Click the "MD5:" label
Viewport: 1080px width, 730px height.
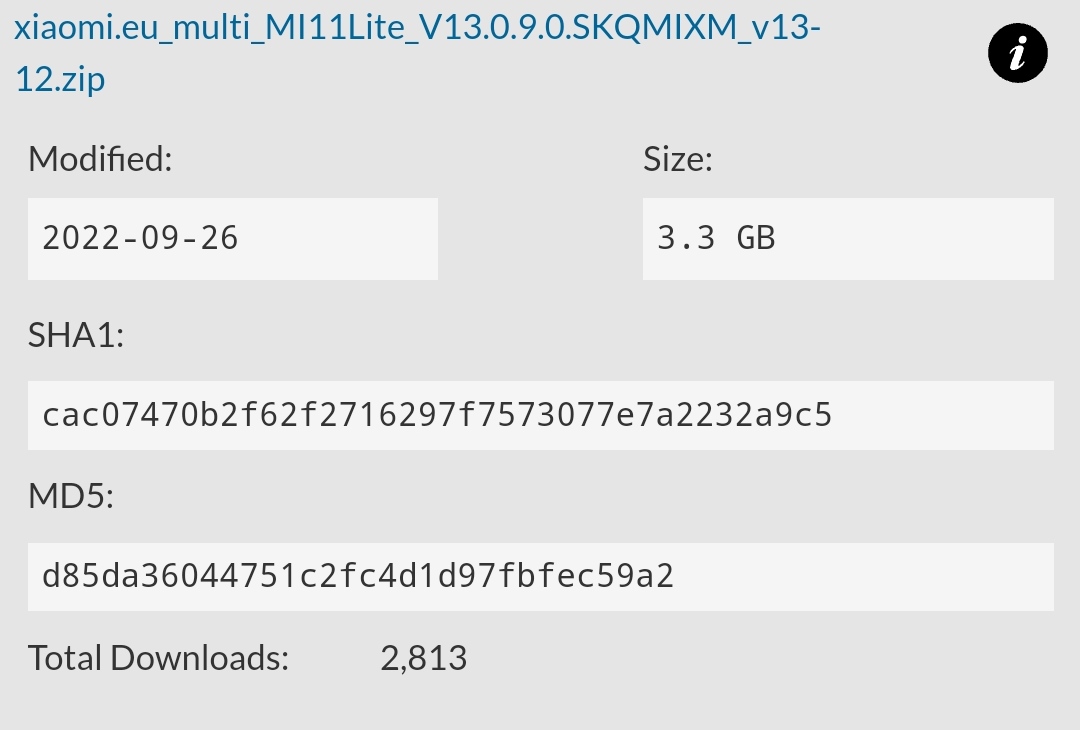[71, 496]
